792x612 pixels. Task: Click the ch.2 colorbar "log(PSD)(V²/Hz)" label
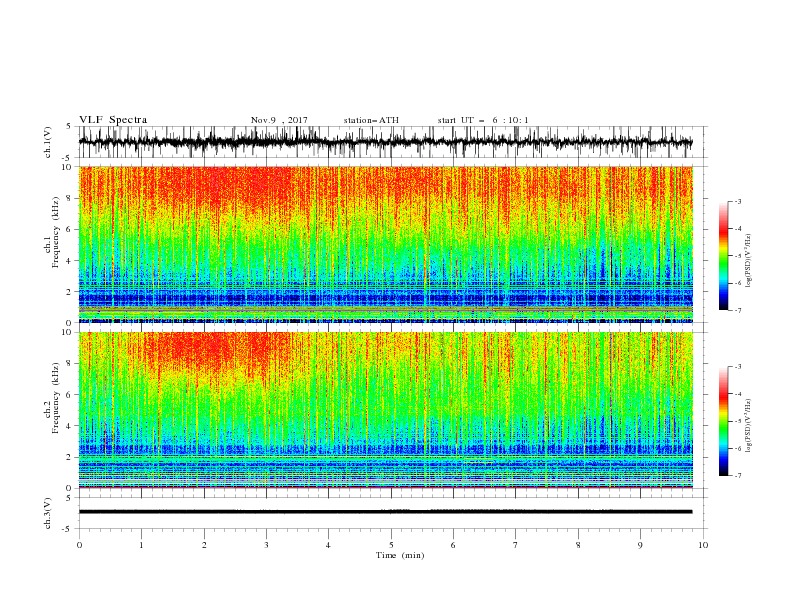point(749,425)
